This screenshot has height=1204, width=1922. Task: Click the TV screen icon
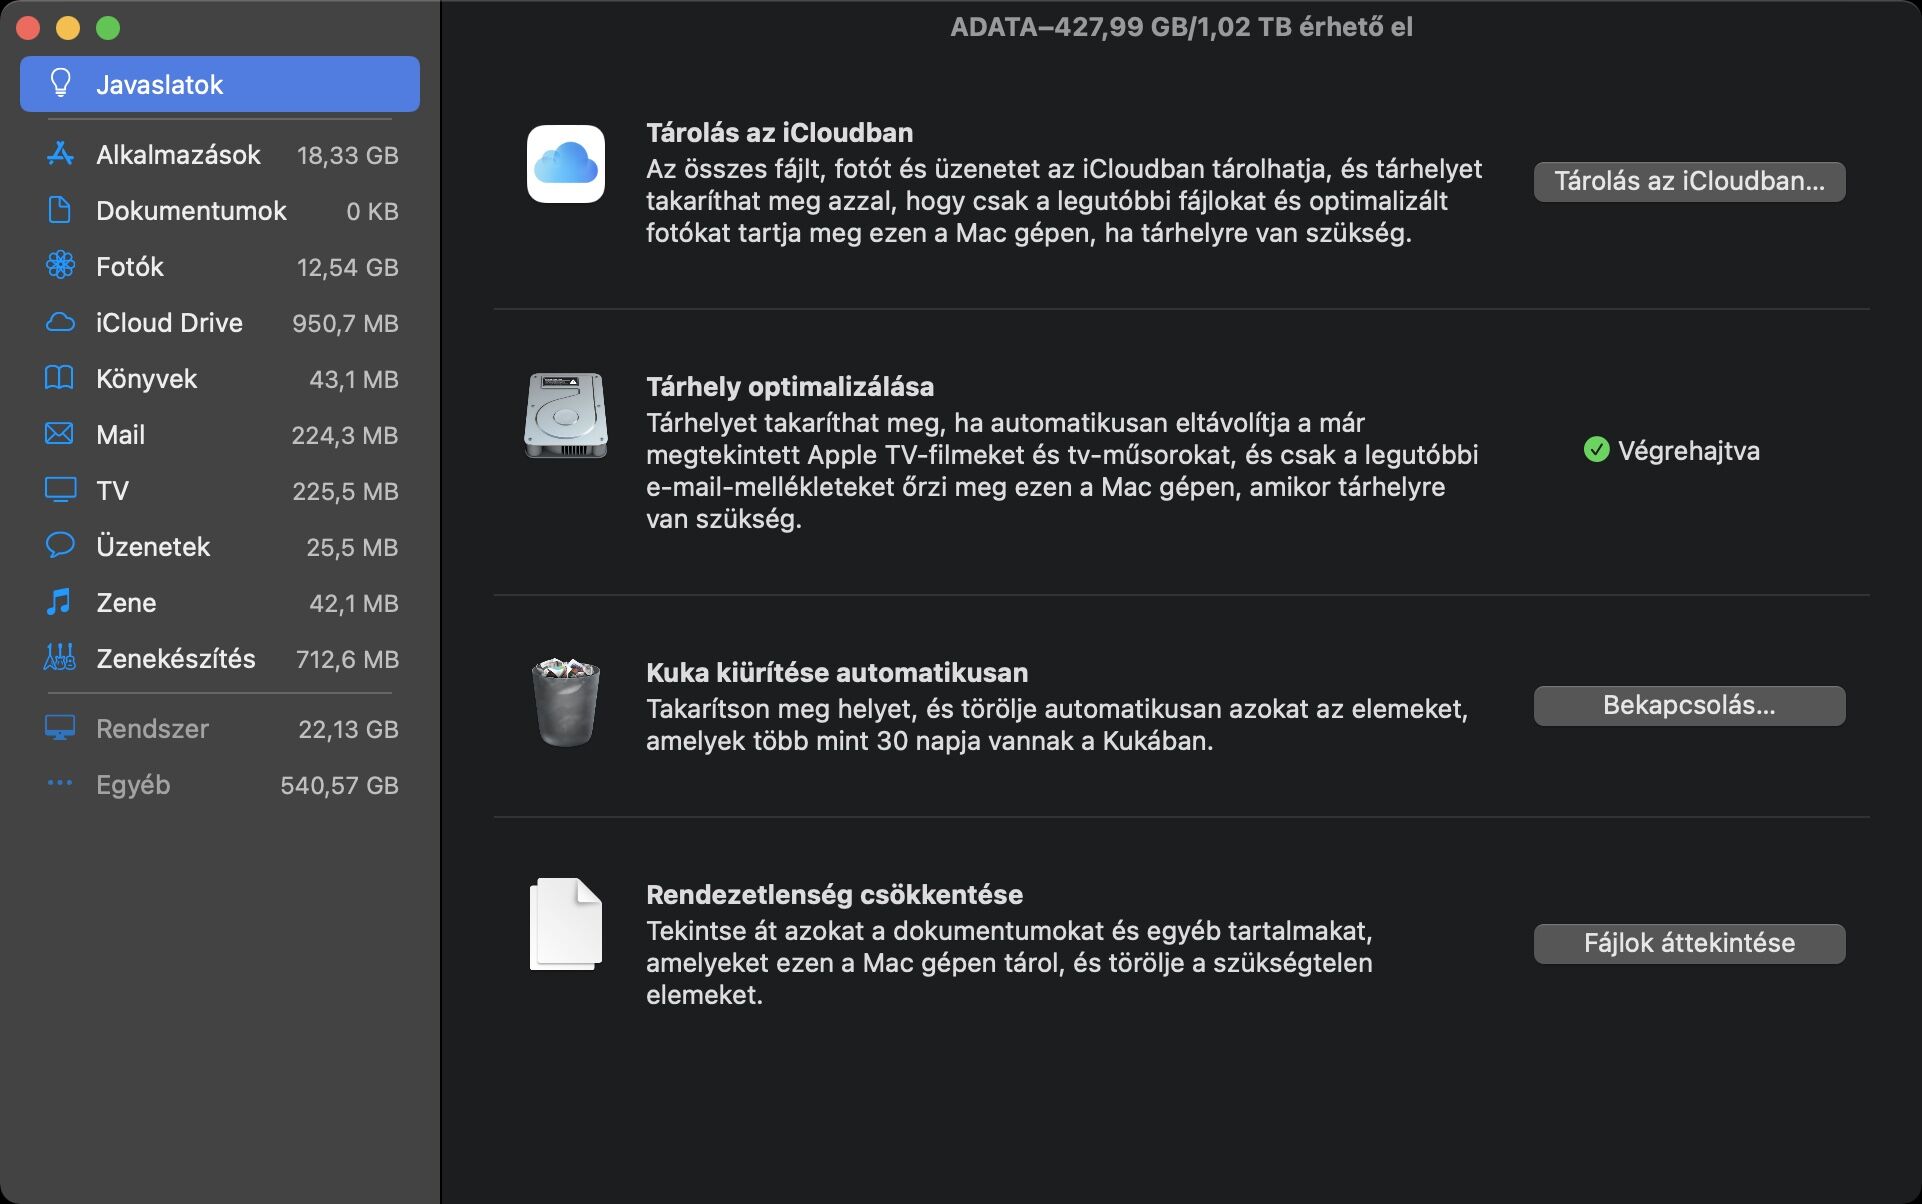60,490
